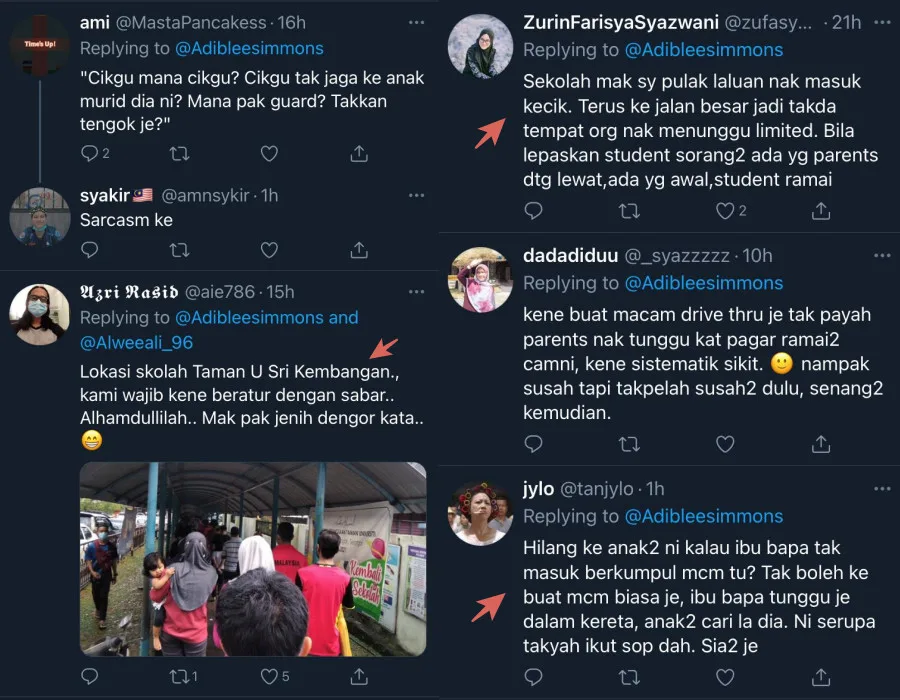Like jylo's tweet about sop
The height and width of the screenshot is (700, 900).
[725, 677]
